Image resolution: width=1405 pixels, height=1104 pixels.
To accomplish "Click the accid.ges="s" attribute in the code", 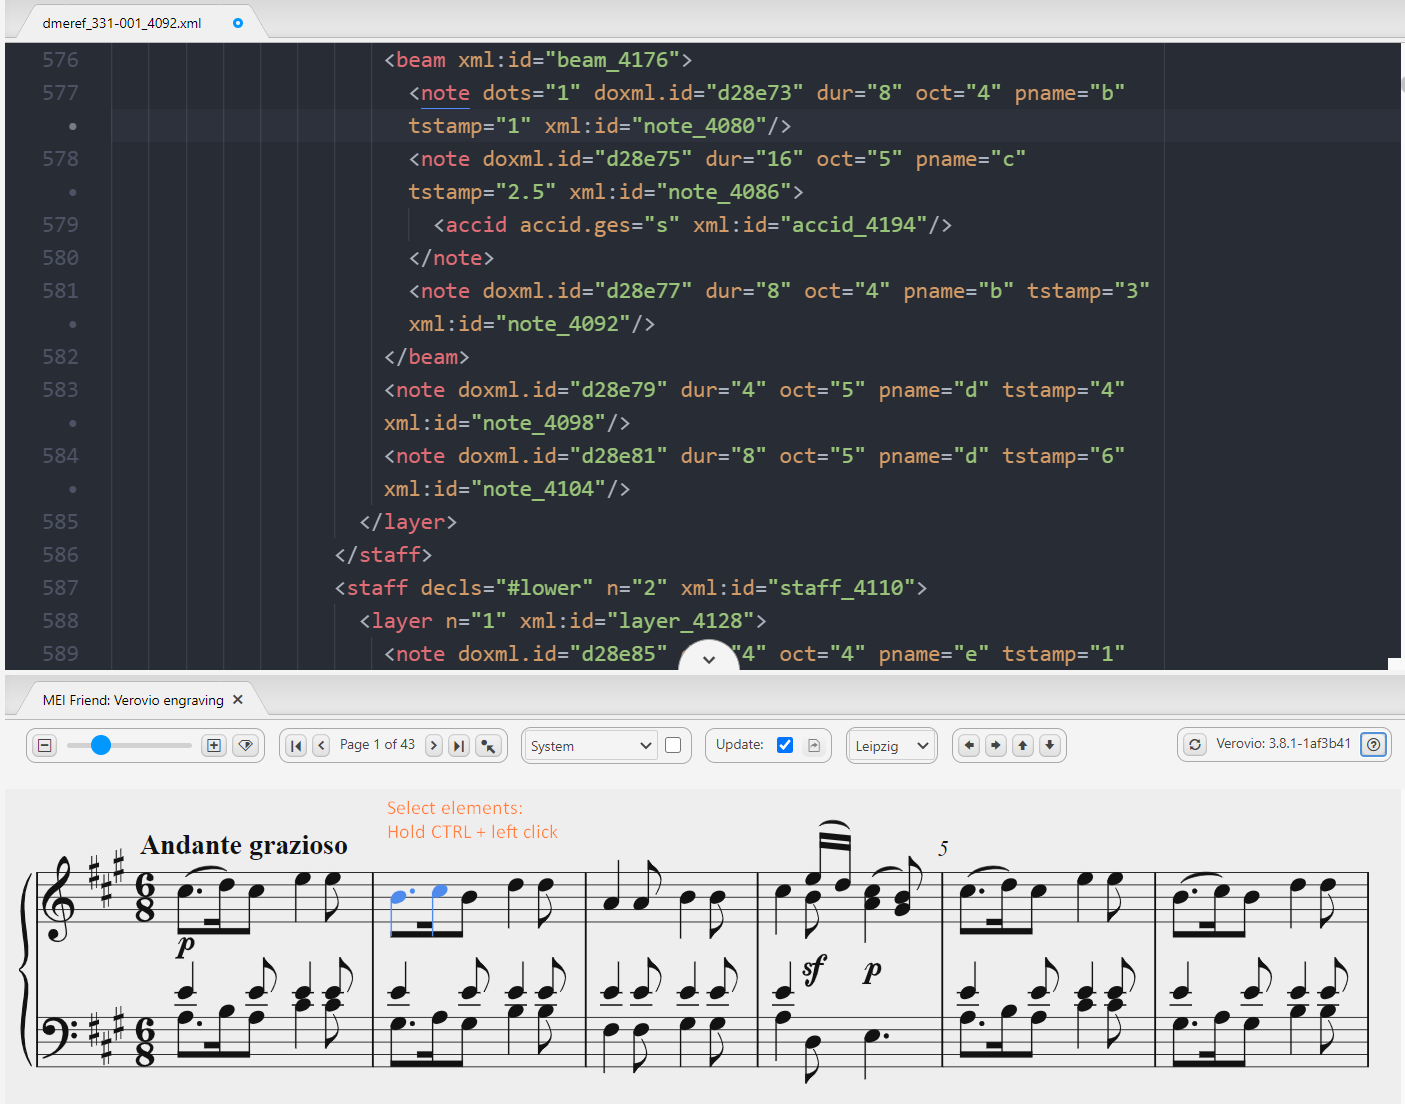I will [x=599, y=225].
